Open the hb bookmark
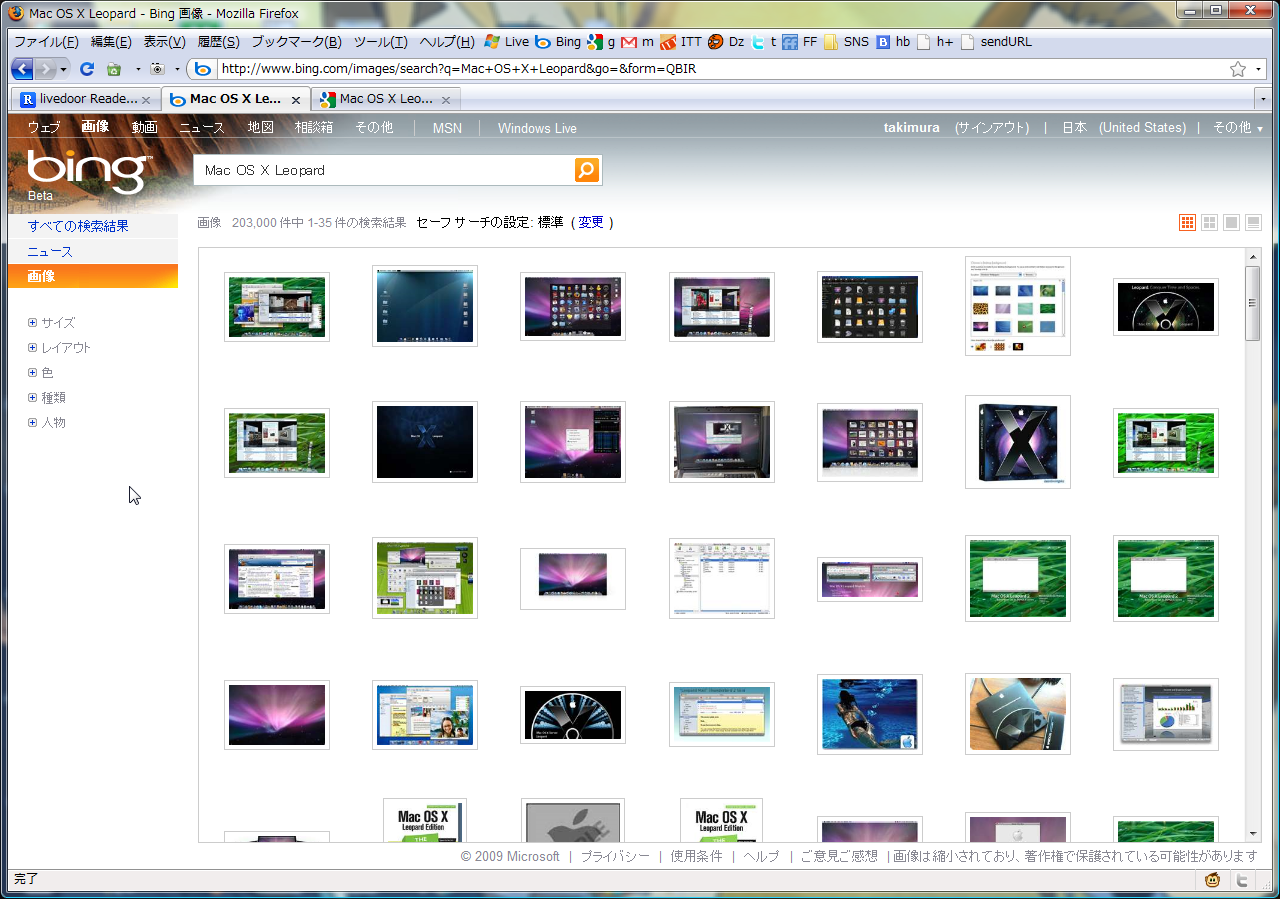Screen dimensions: 1280x899 [893, 42]
